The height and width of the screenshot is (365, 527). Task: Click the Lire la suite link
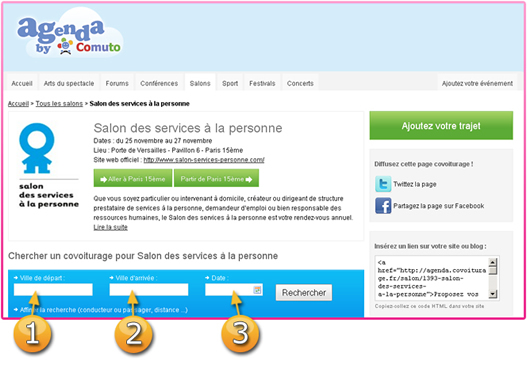pos(111,228)
